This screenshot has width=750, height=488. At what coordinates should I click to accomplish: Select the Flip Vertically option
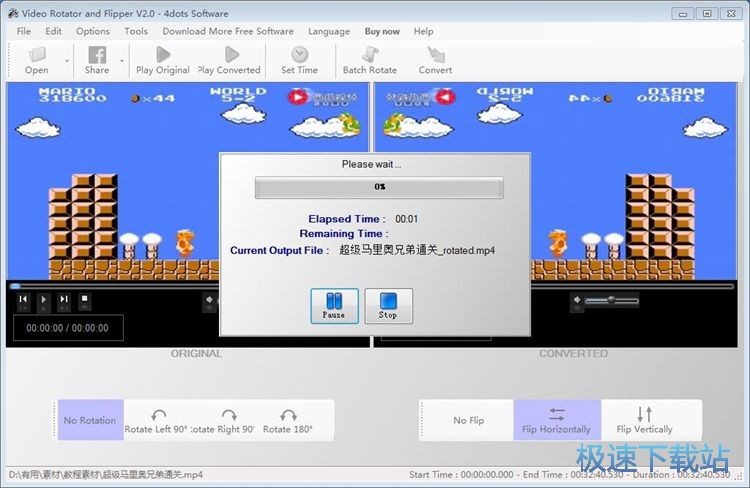click(x=644, y=420)
